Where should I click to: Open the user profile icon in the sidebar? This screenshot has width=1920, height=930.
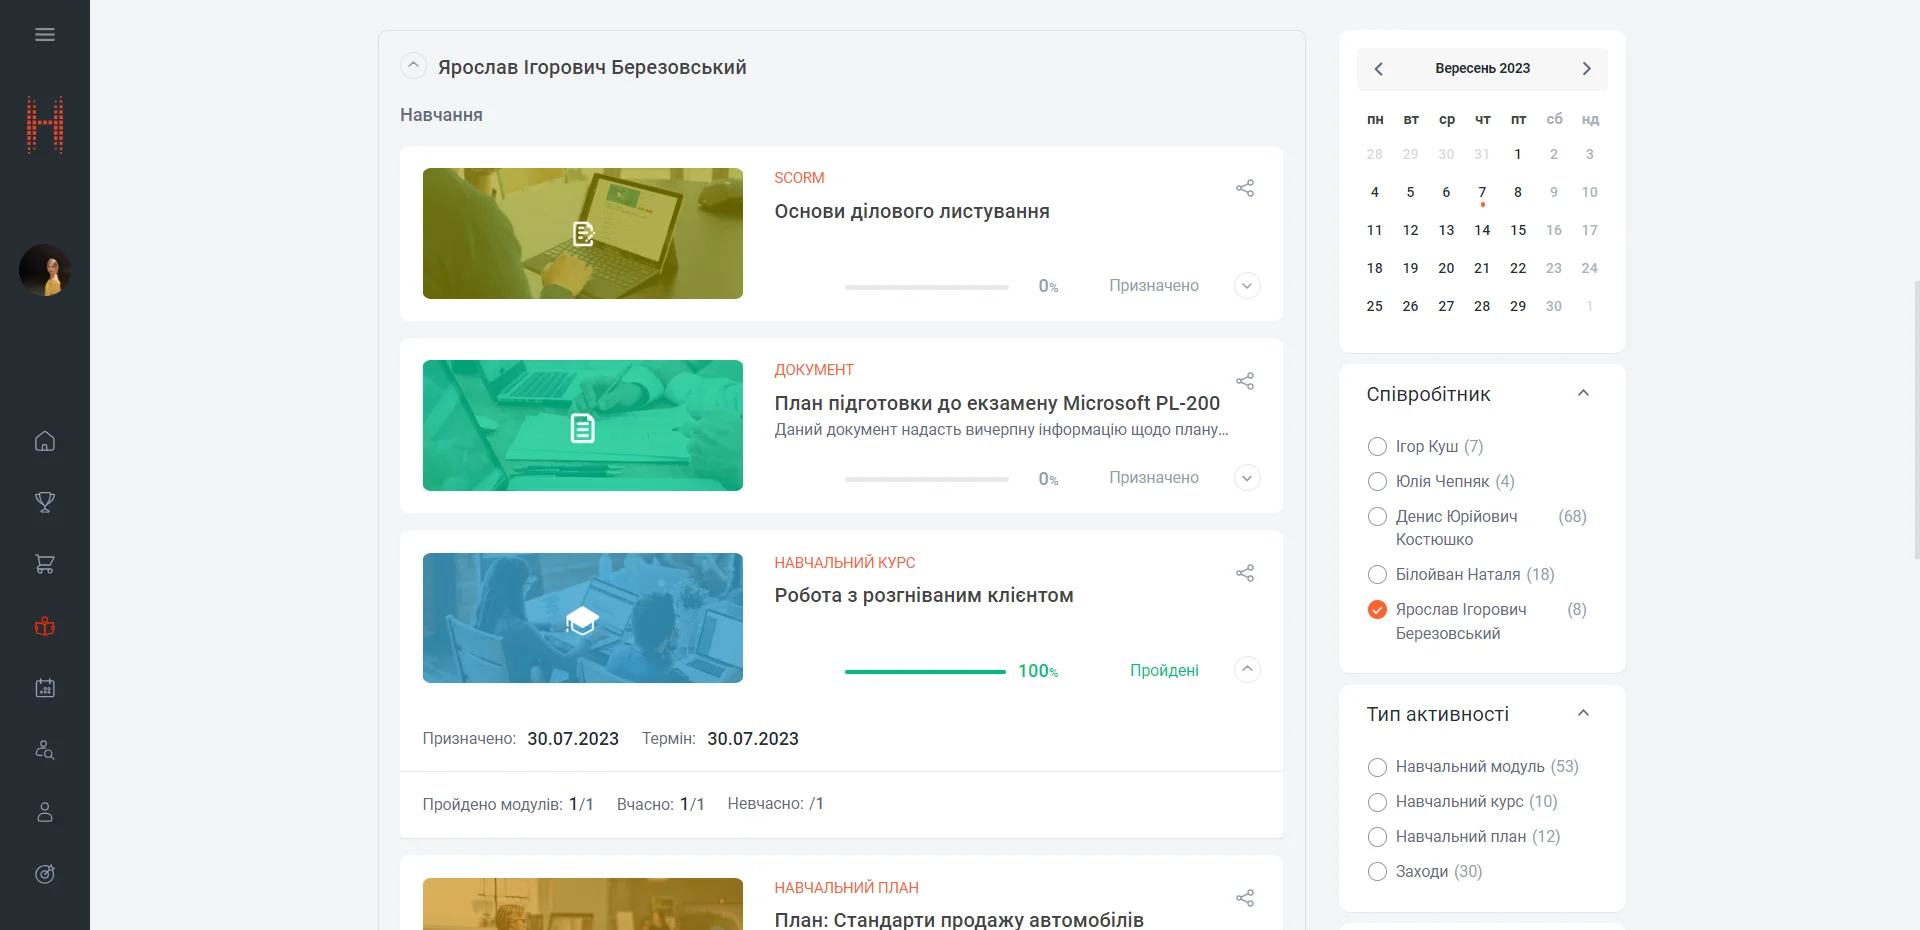pyautogui.click(x=45, y=812)
